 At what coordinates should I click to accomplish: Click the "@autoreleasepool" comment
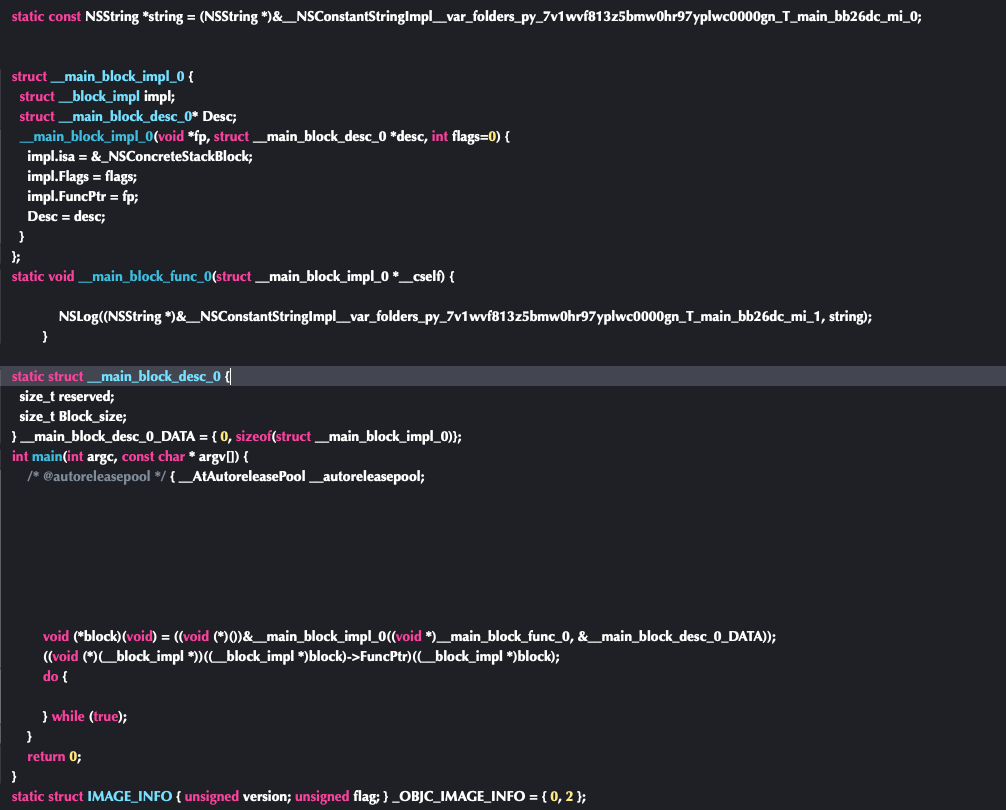point(96,477)
